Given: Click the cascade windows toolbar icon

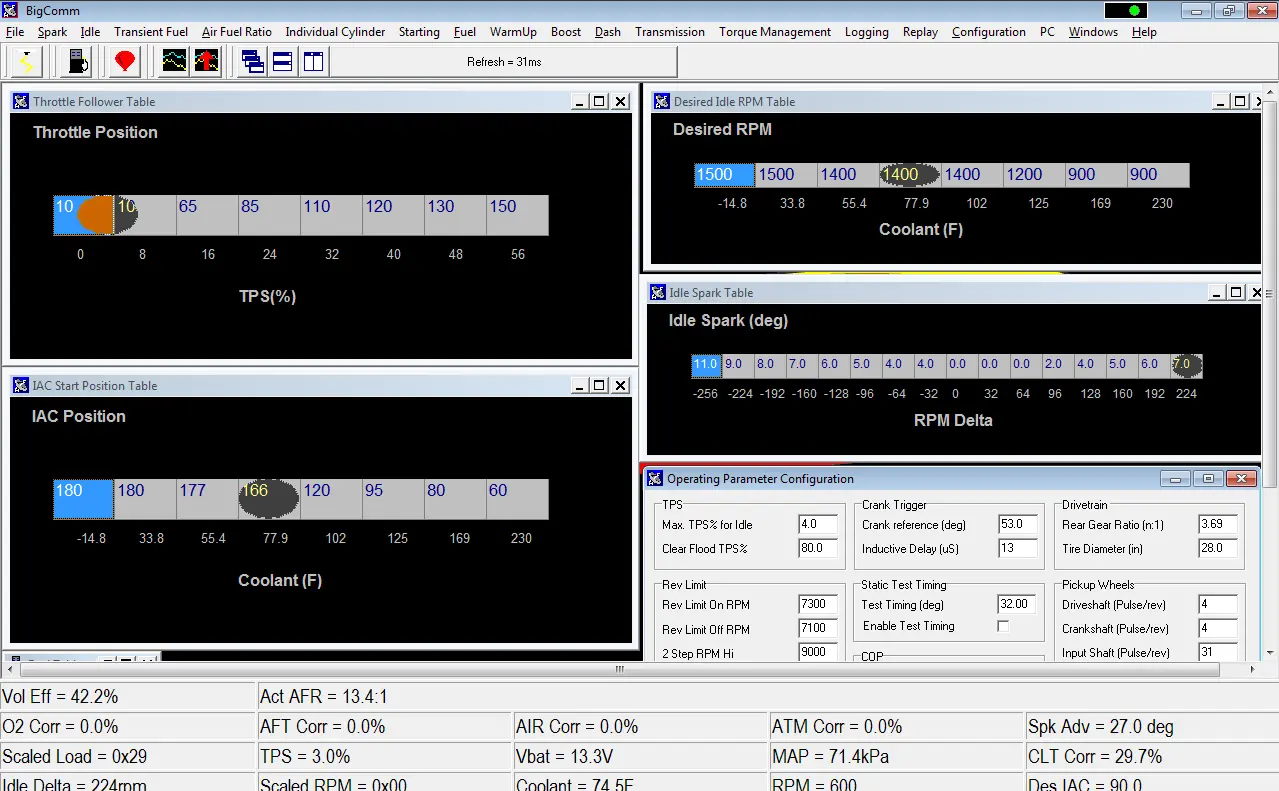Looking at the screenshot, I should 253,62.
